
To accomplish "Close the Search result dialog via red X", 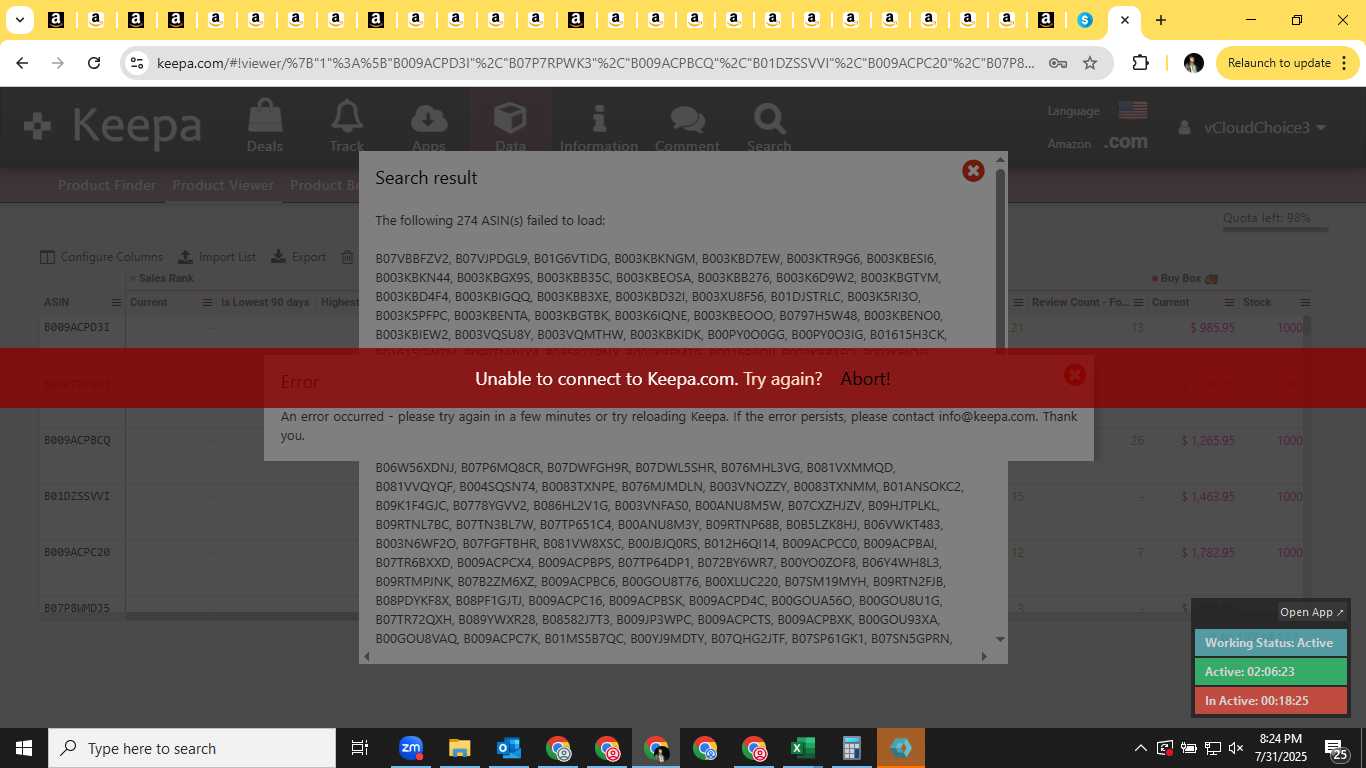I will (x=973, y=171).
